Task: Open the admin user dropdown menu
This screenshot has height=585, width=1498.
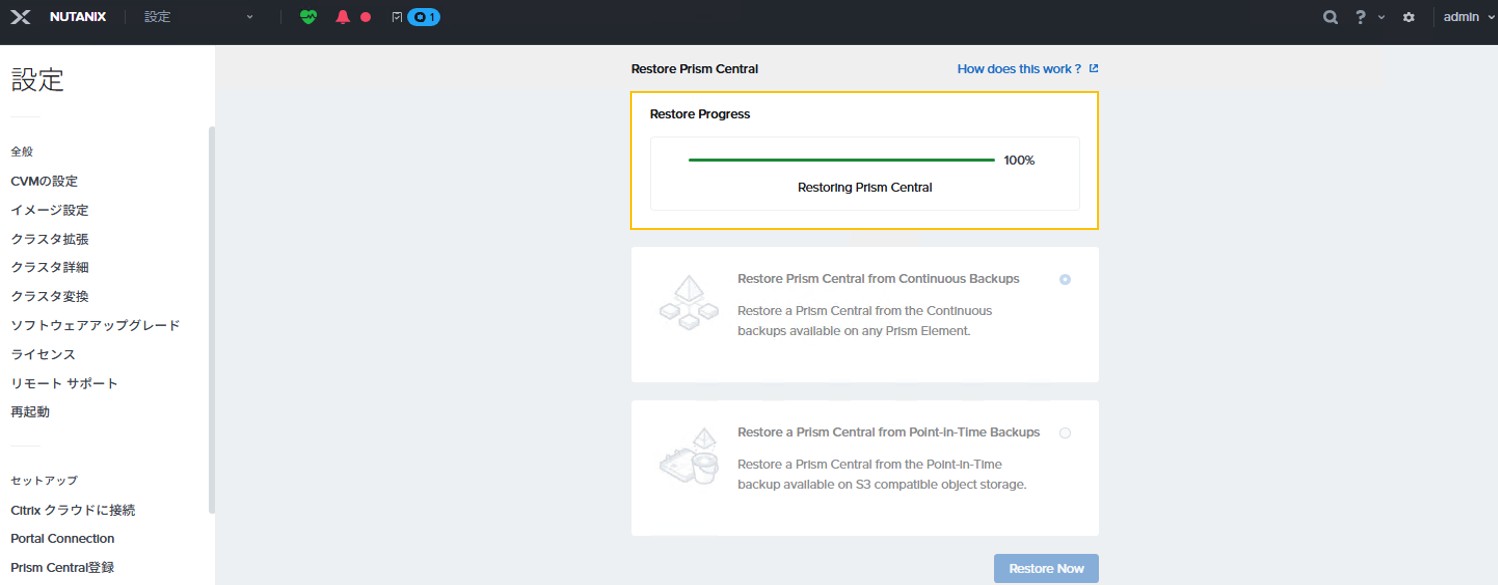Action: click(1467, 17)
